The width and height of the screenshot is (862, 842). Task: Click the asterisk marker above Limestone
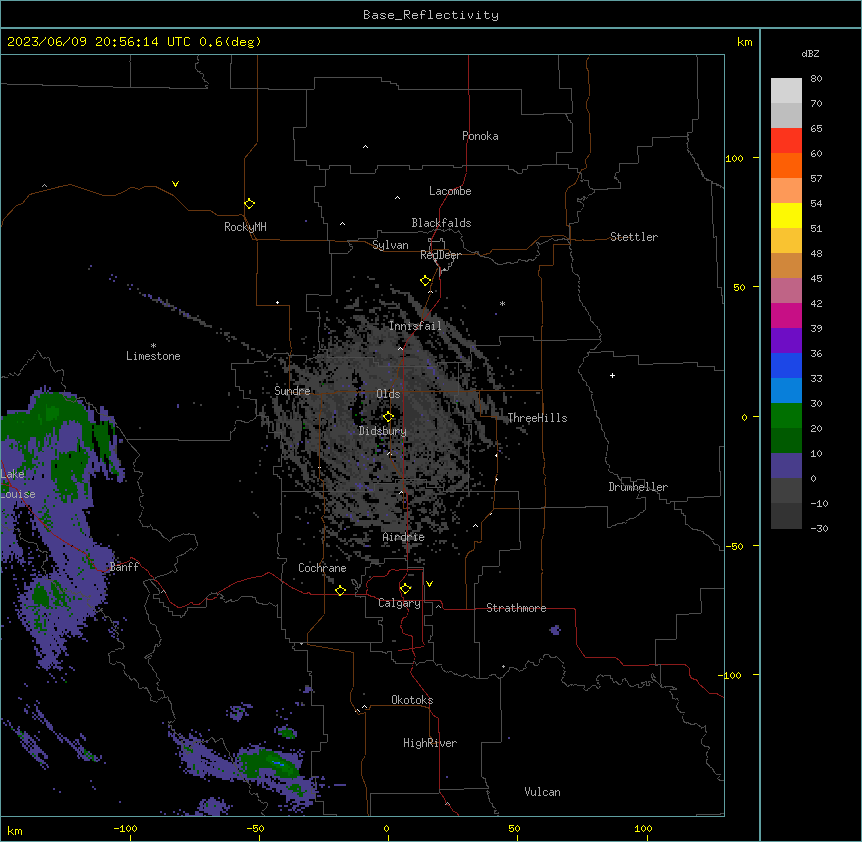point(153,346)
